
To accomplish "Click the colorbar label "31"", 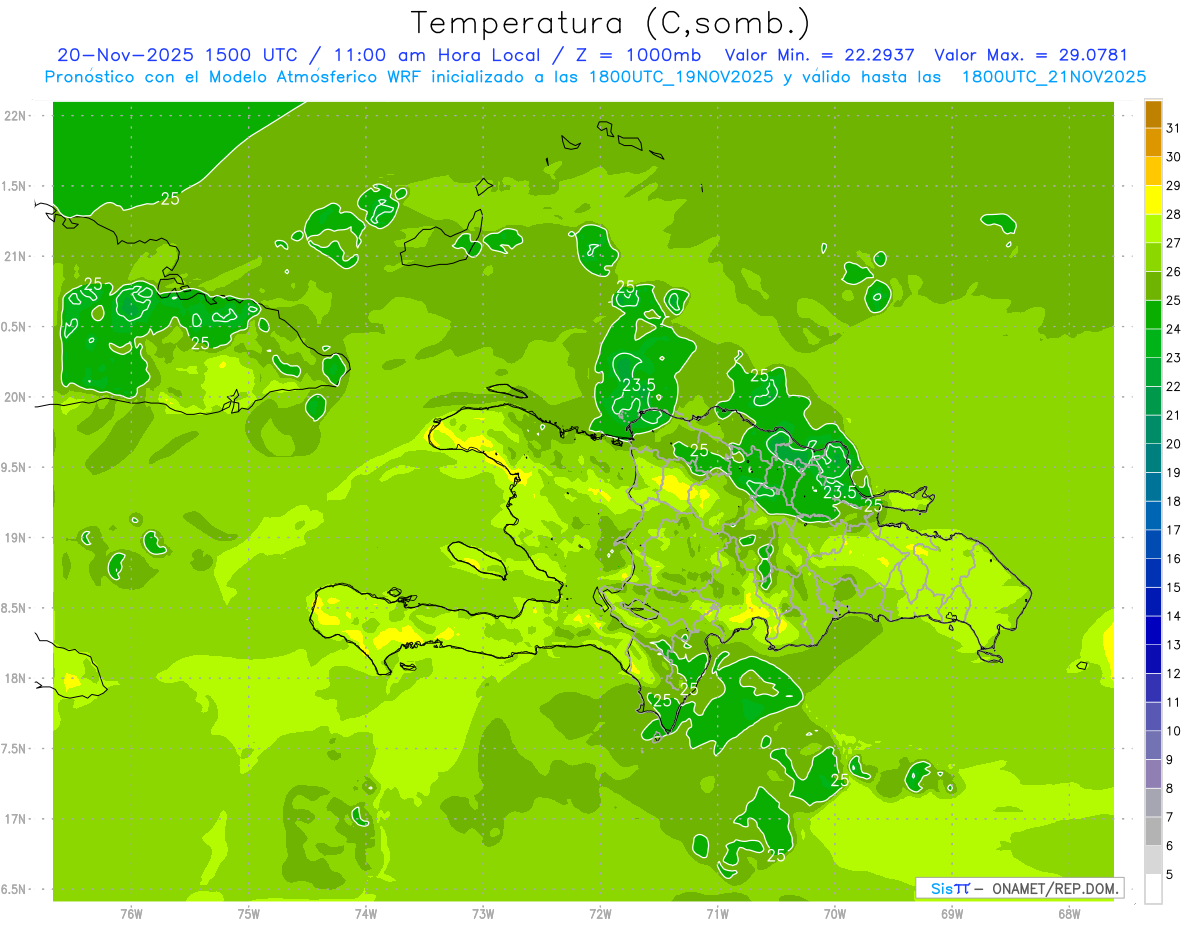I will (1174, 128).
